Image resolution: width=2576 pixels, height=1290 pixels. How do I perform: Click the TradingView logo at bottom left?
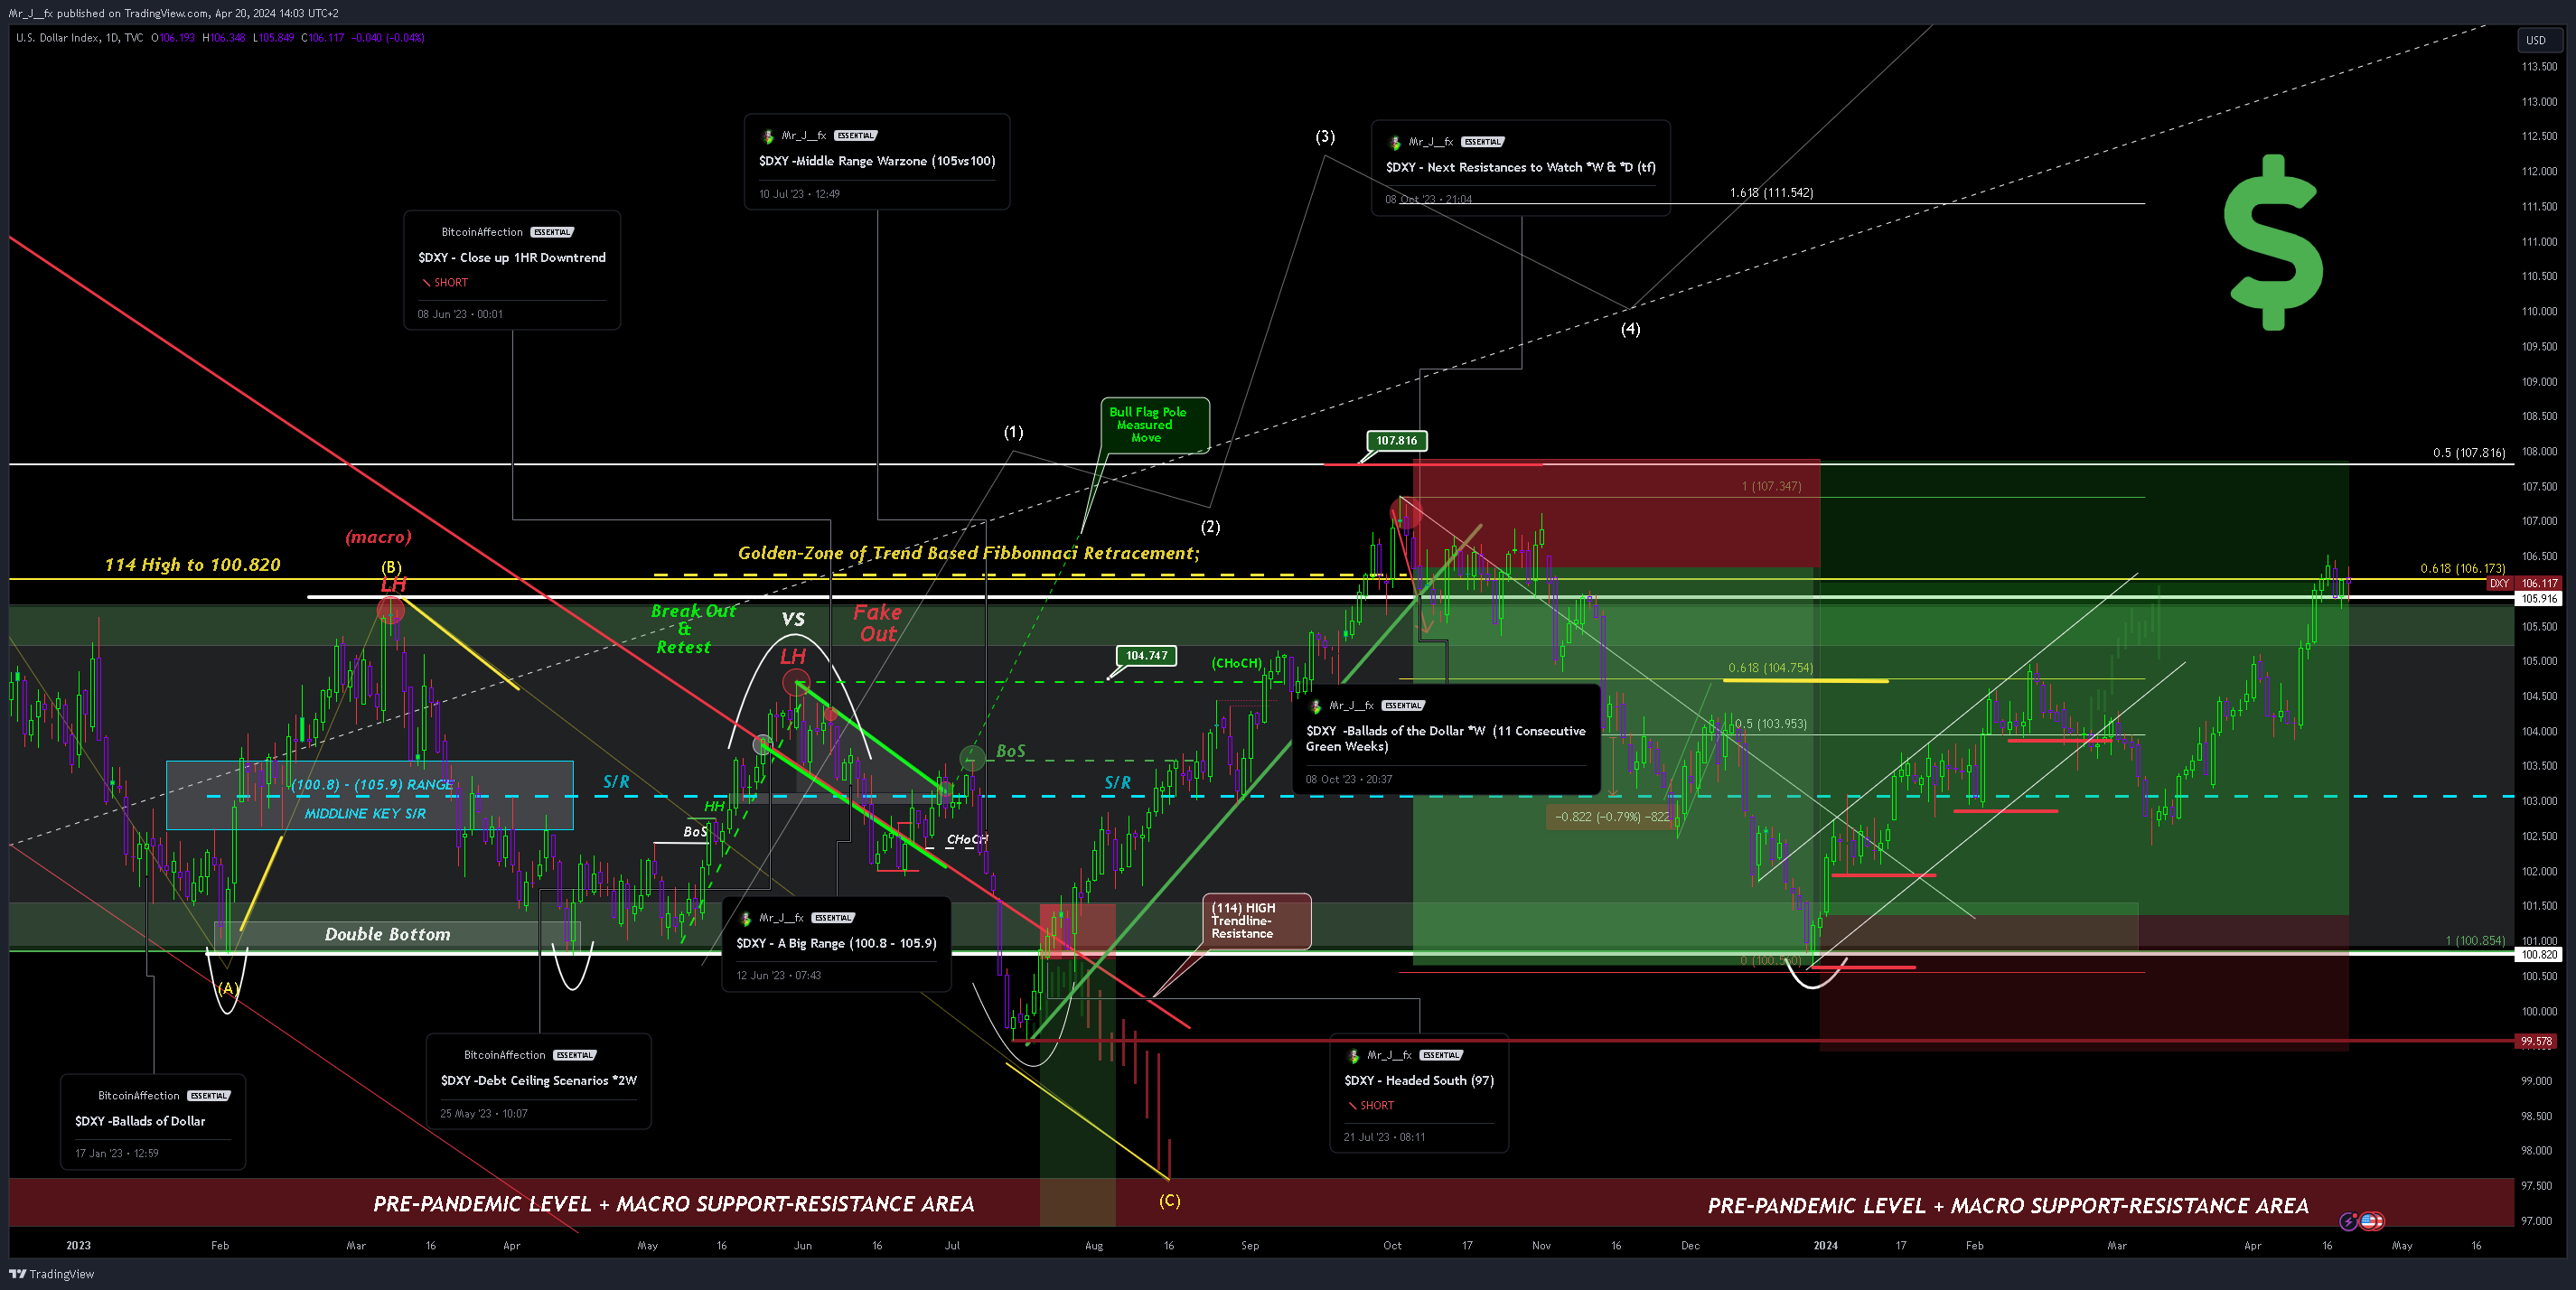coord(52,1274)
